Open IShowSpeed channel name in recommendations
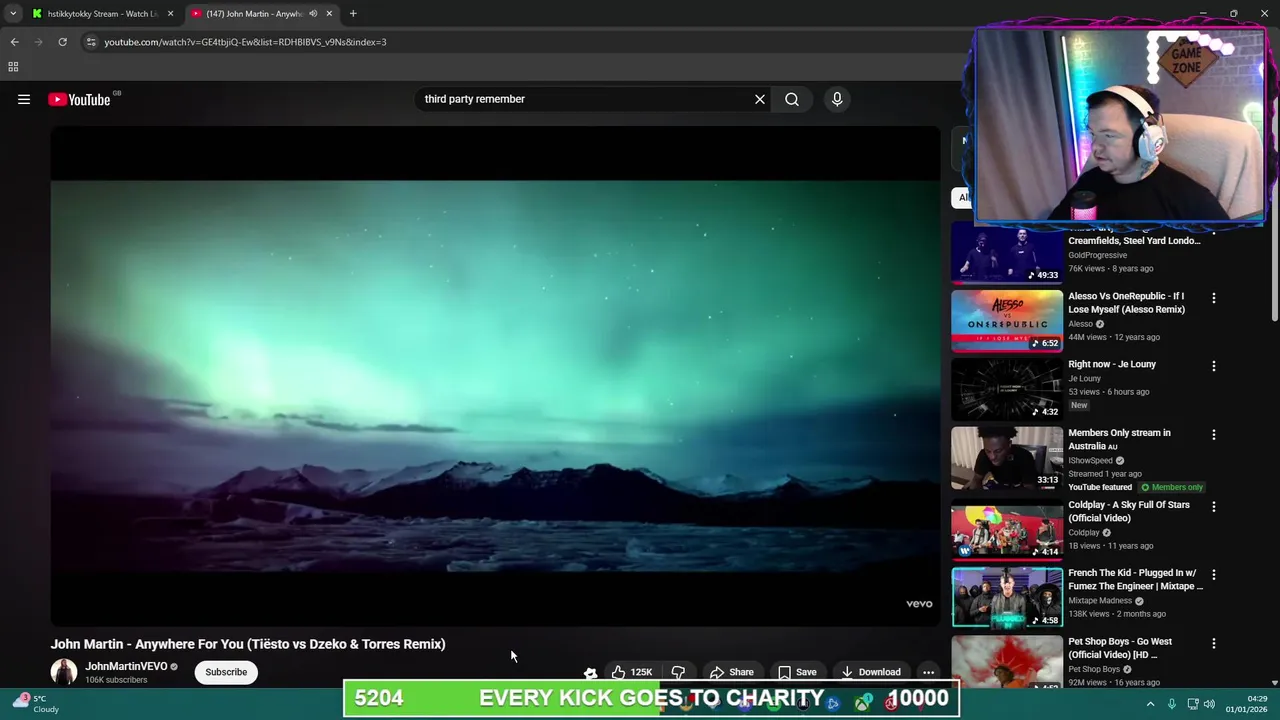Viewport: 1280px width, 720px height. (x=1090, y=460)
